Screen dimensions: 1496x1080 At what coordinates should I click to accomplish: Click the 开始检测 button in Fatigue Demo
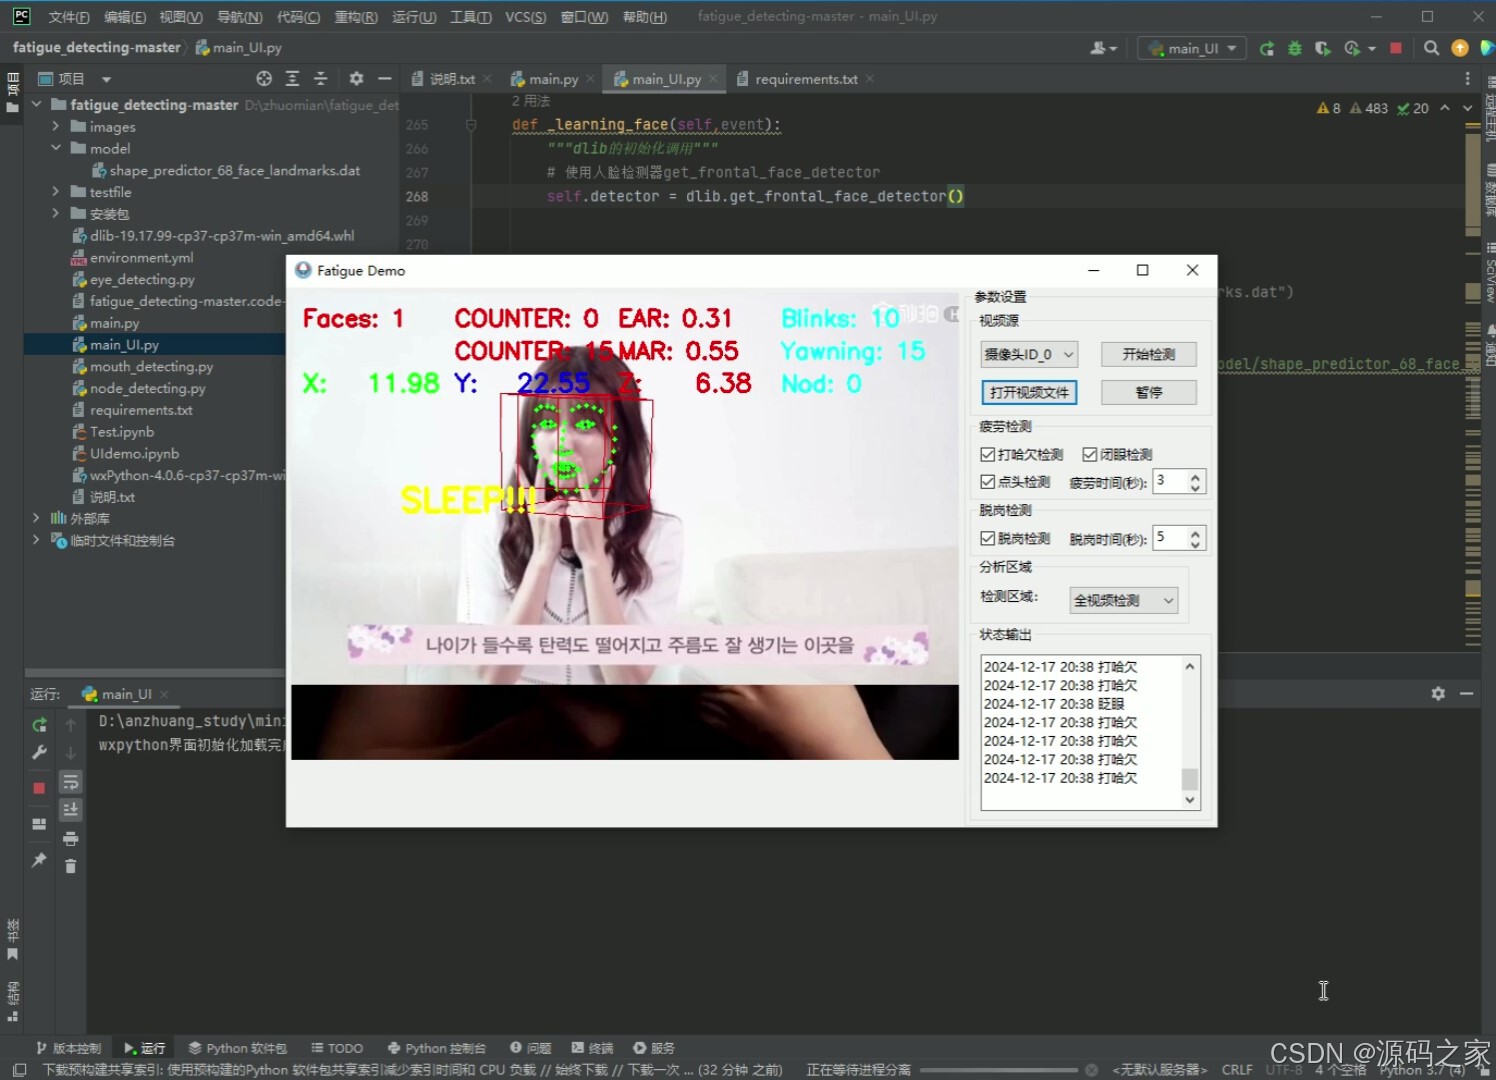point(1148,354)
